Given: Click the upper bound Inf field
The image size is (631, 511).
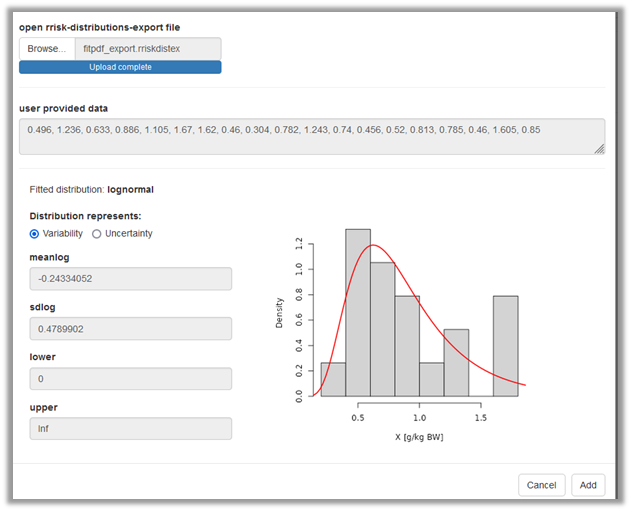Looking at the screenshot, I should 125,428.
